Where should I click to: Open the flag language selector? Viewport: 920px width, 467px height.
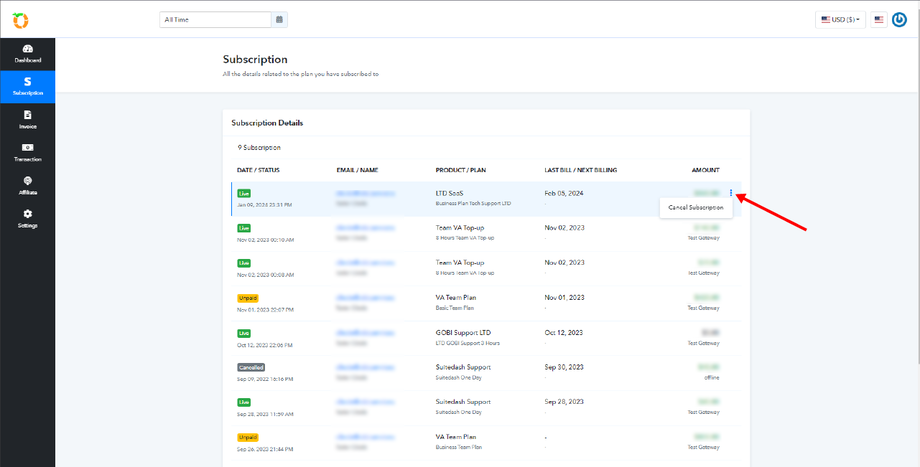tap(879, 19)
